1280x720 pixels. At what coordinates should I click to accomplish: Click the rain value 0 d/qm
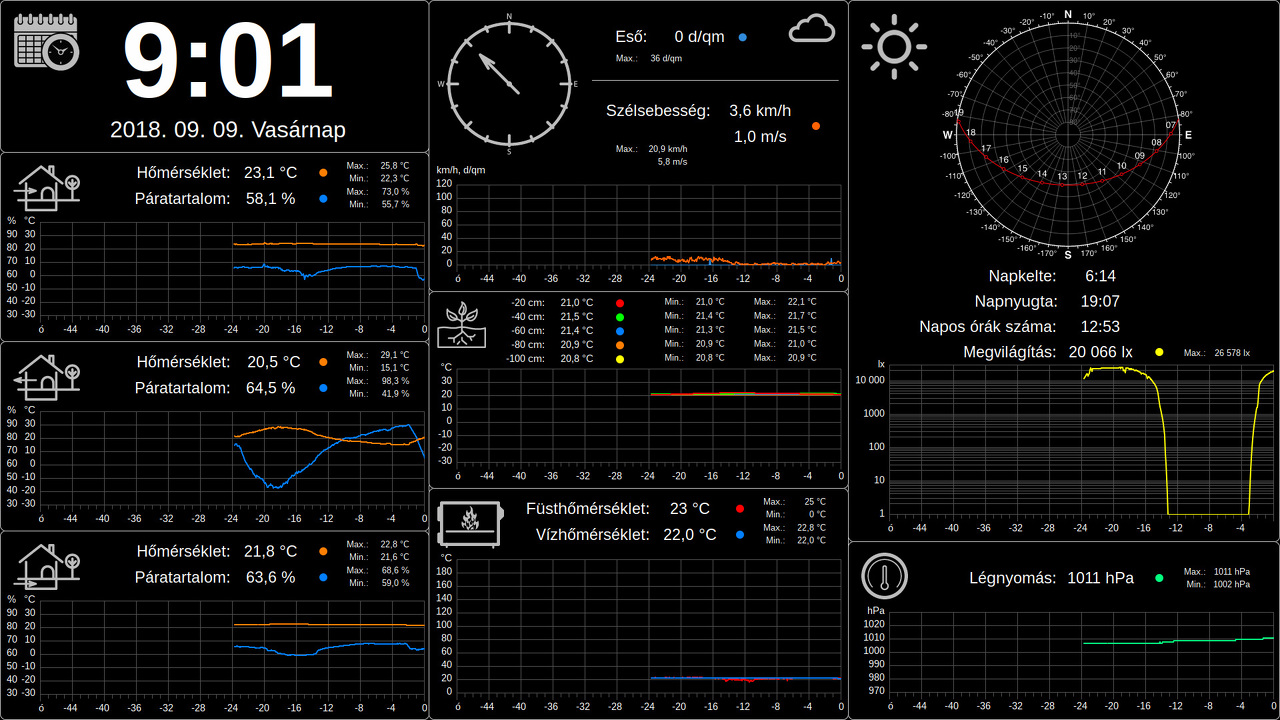(x=699, y=37)
